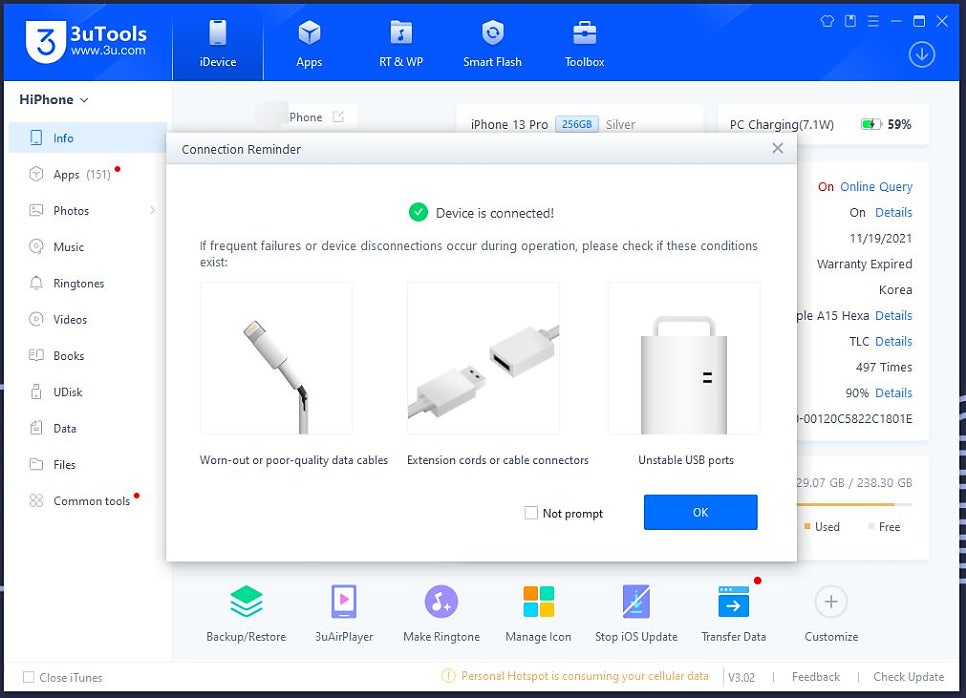Click the Music icon in sidebar

[36, 247]
